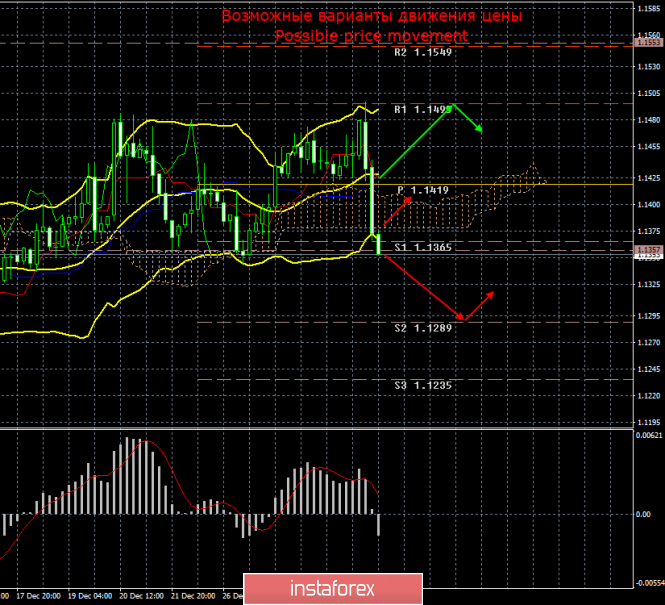Click the highlighted 1.1553 price tag
Viewport: 665px width, 605px height.
[649, 42]
